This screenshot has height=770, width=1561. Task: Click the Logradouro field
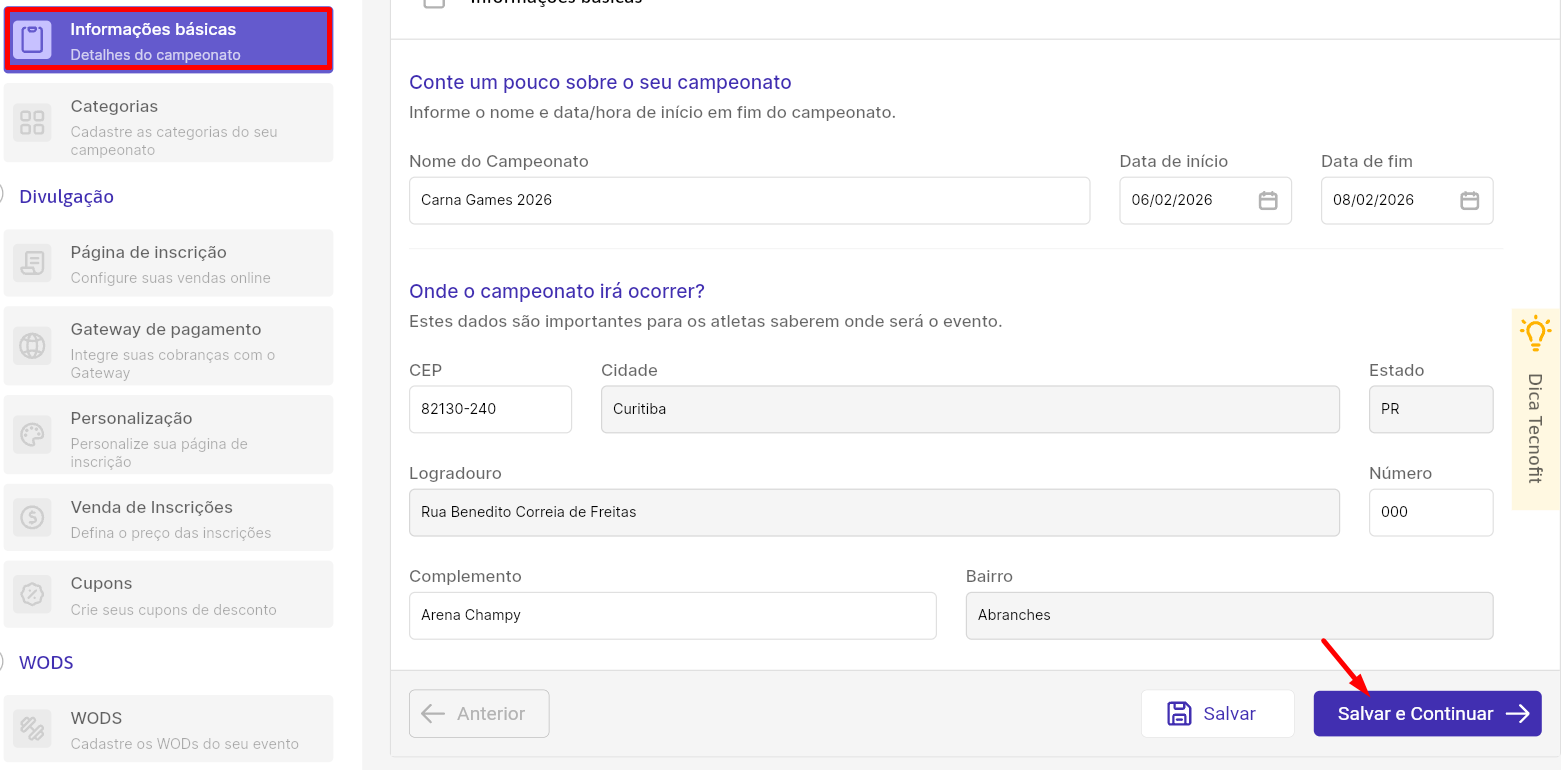pyautogui.click(x=874, y=512)
